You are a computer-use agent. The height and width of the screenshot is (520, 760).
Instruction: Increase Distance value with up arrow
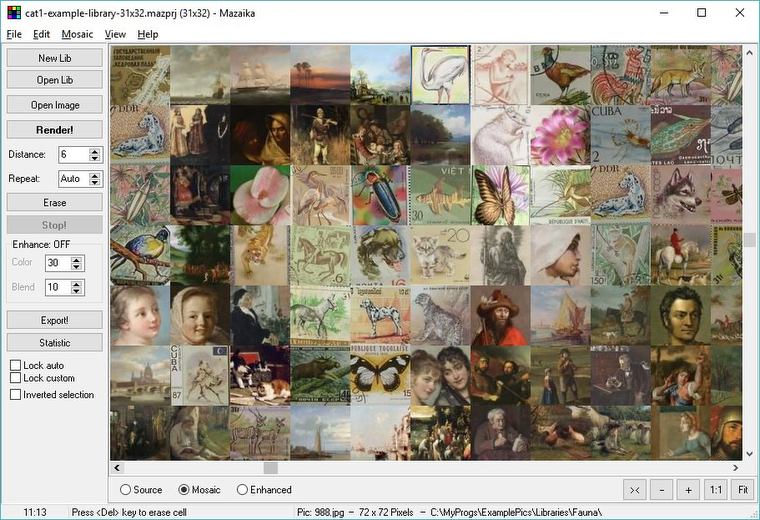click(95, 151)
